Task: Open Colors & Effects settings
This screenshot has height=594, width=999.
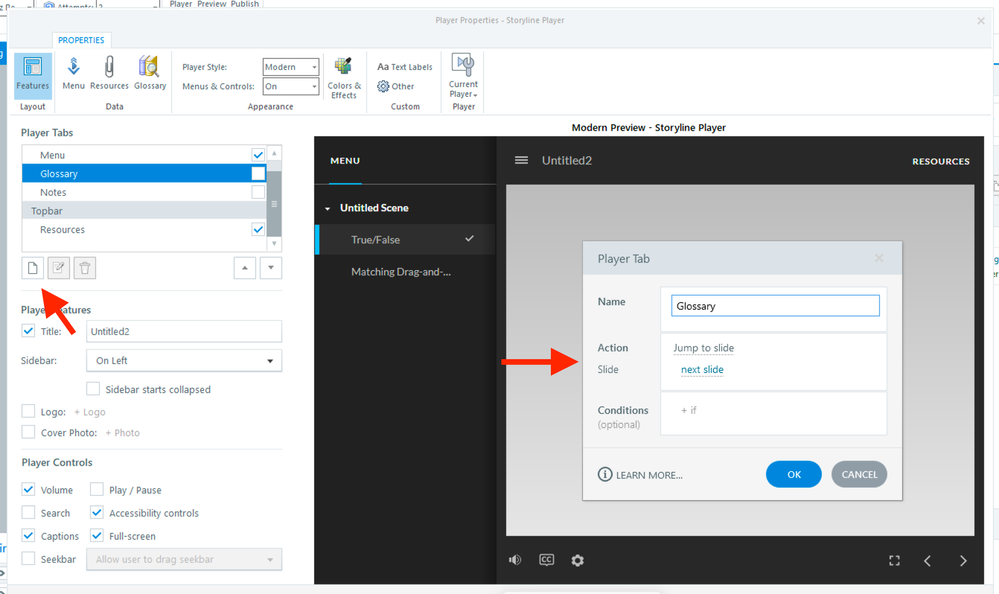Action: (x=343, y=76)
